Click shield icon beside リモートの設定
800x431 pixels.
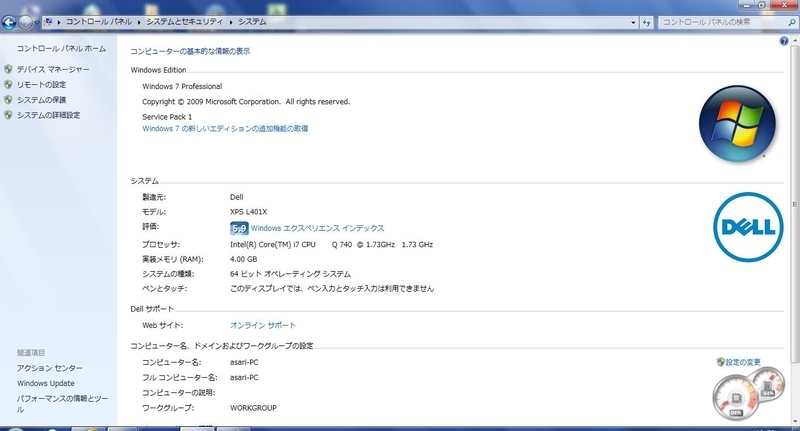tap(8, 84)
